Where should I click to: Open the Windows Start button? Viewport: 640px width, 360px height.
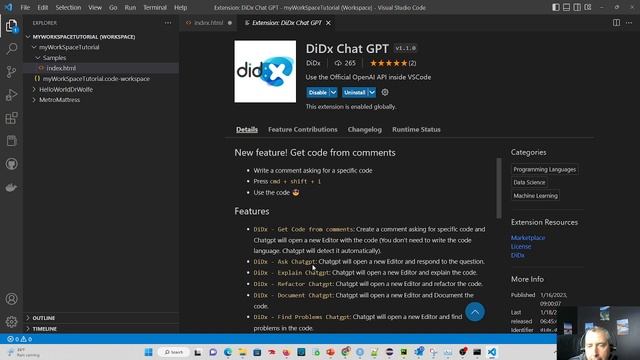pyautogui.click(x=149, y=352)
